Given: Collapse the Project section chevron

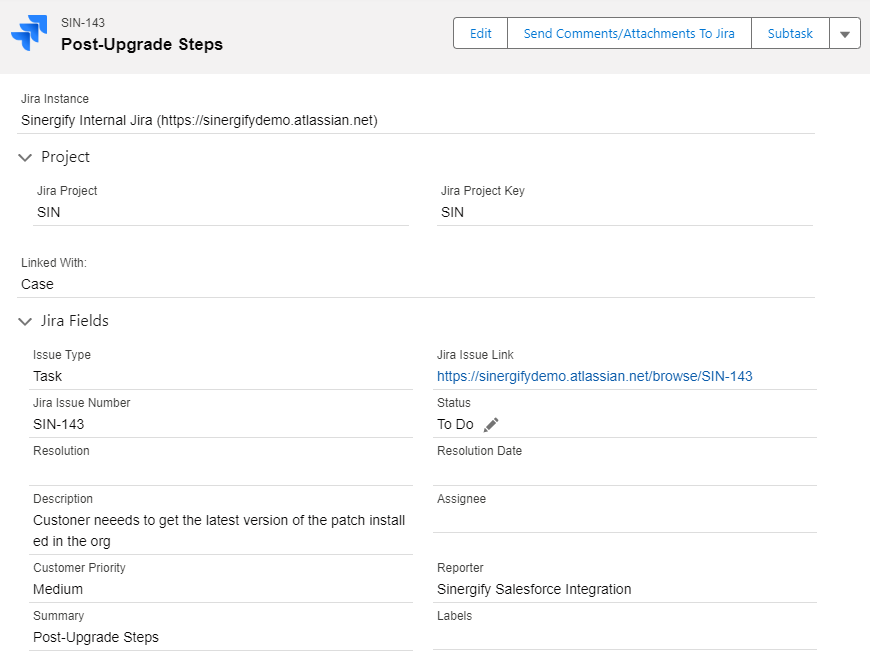Looking at the screenshot, I should pos(25,158).
